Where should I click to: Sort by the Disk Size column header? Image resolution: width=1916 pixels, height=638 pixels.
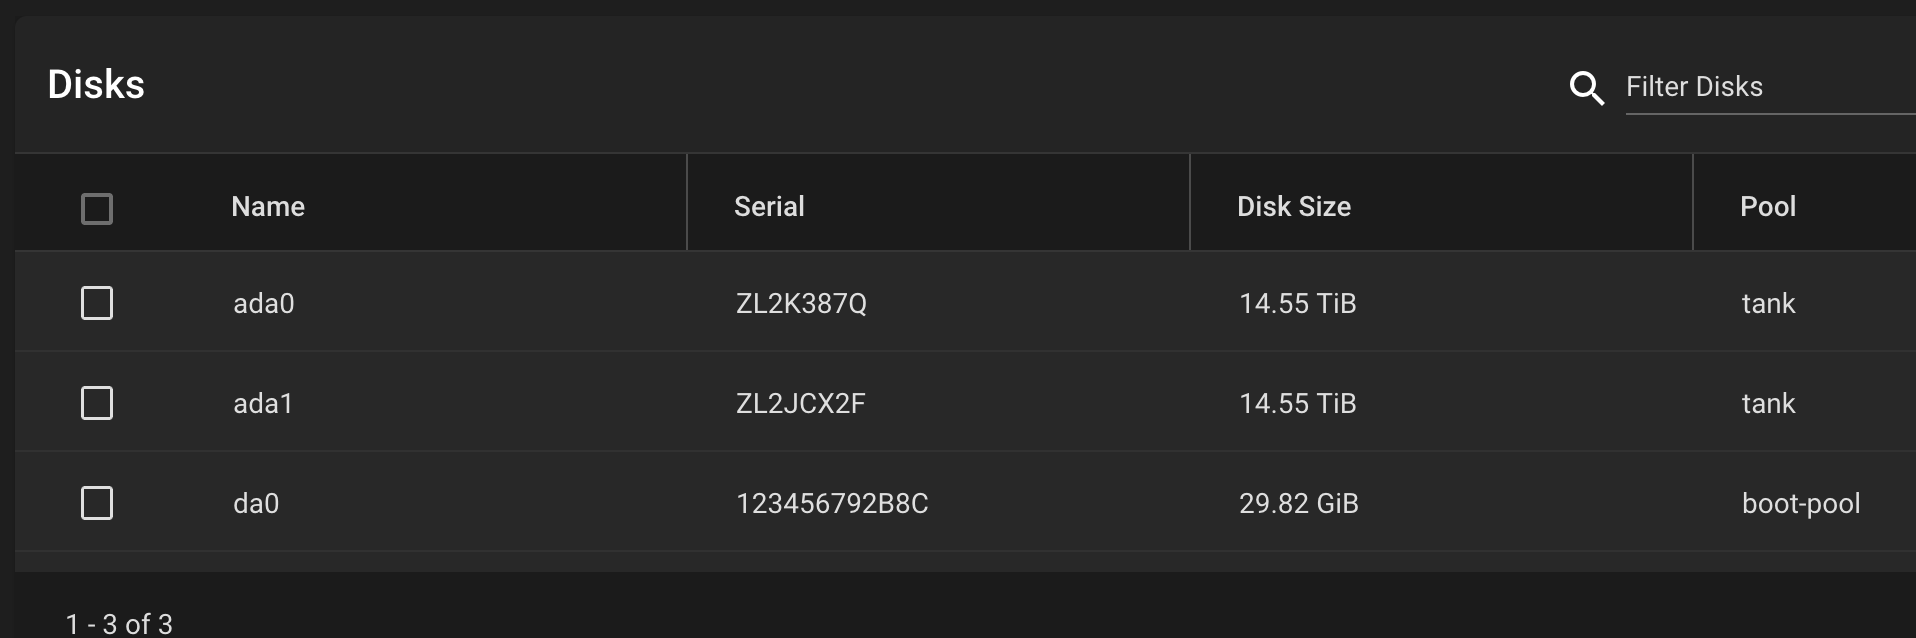point(1294,207)
